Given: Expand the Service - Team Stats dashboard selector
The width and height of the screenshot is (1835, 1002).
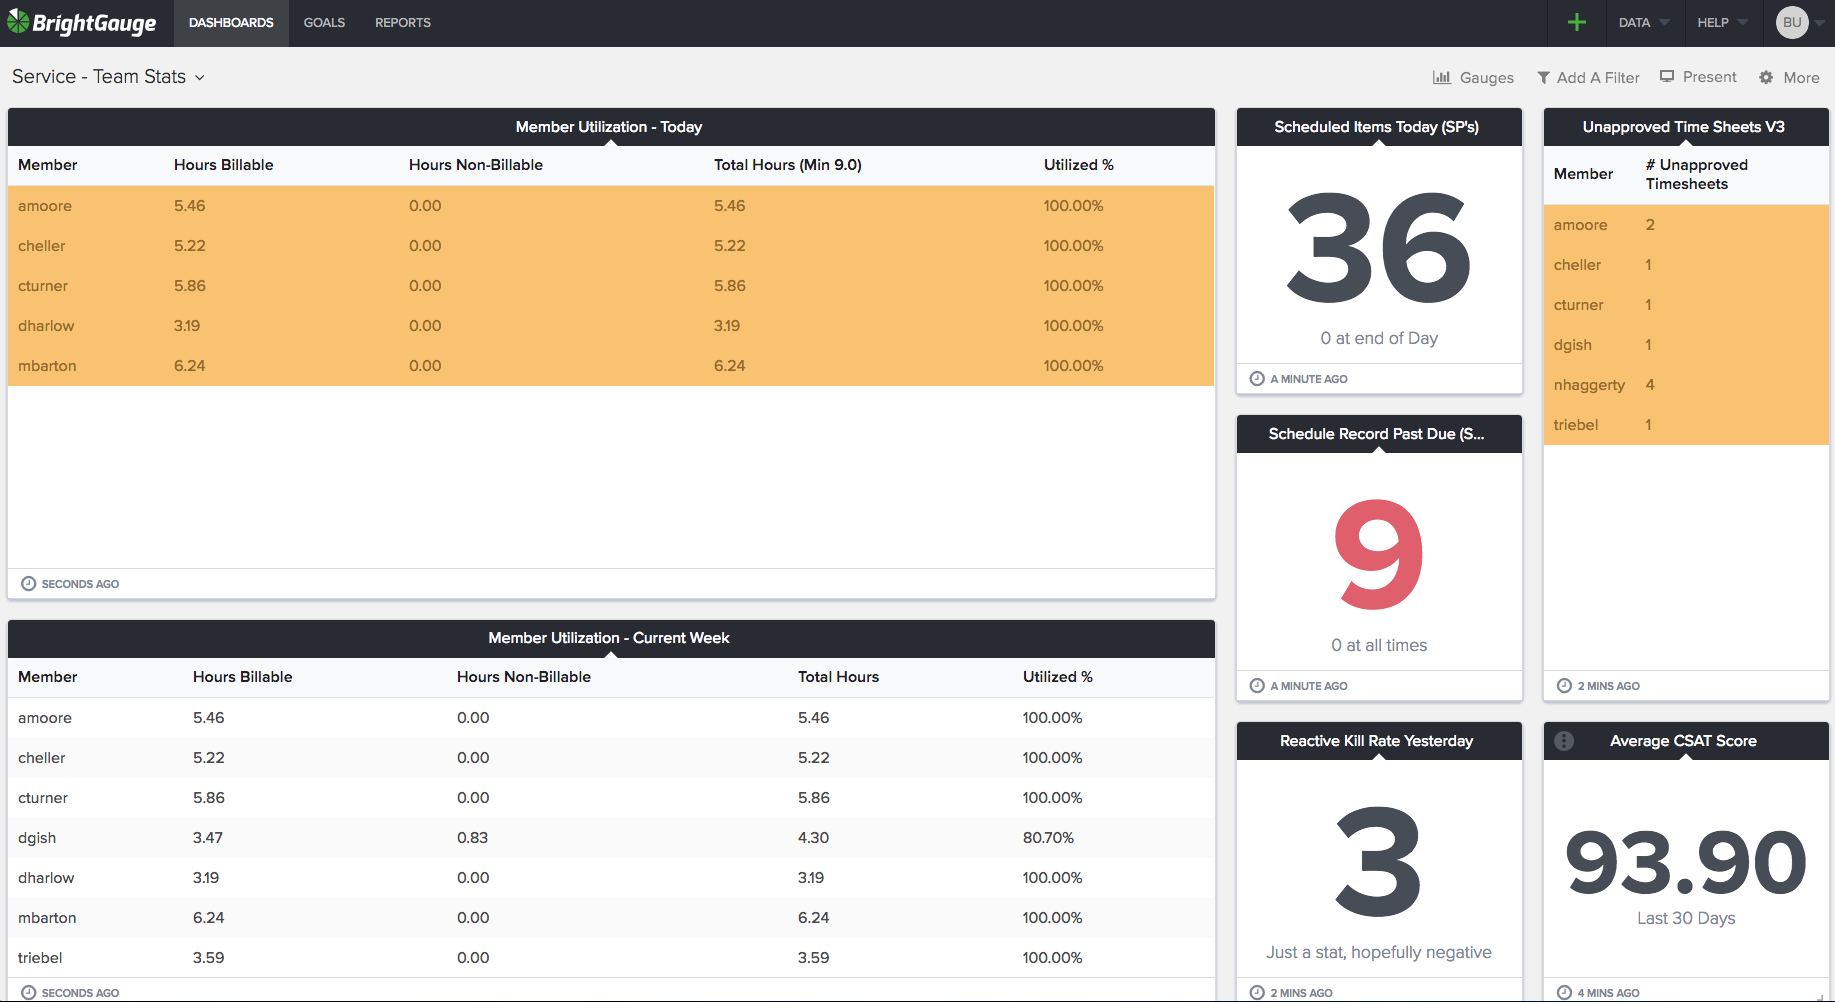Looking at the screenshot, I should tap(108, 77).
